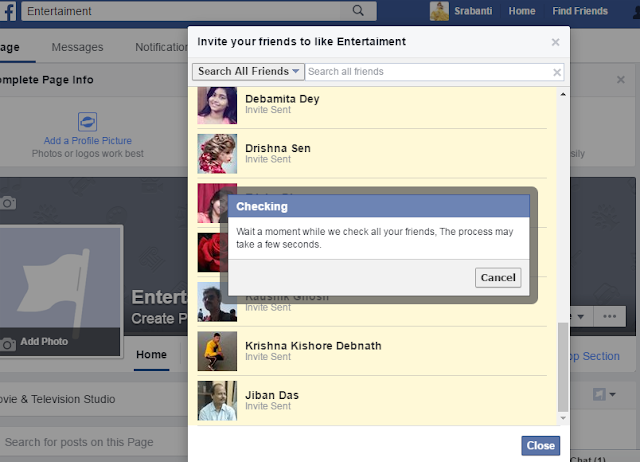Click the camera icon beside Add Photo
Viewport: 640px width, 462px height.
tap(7, 344)
